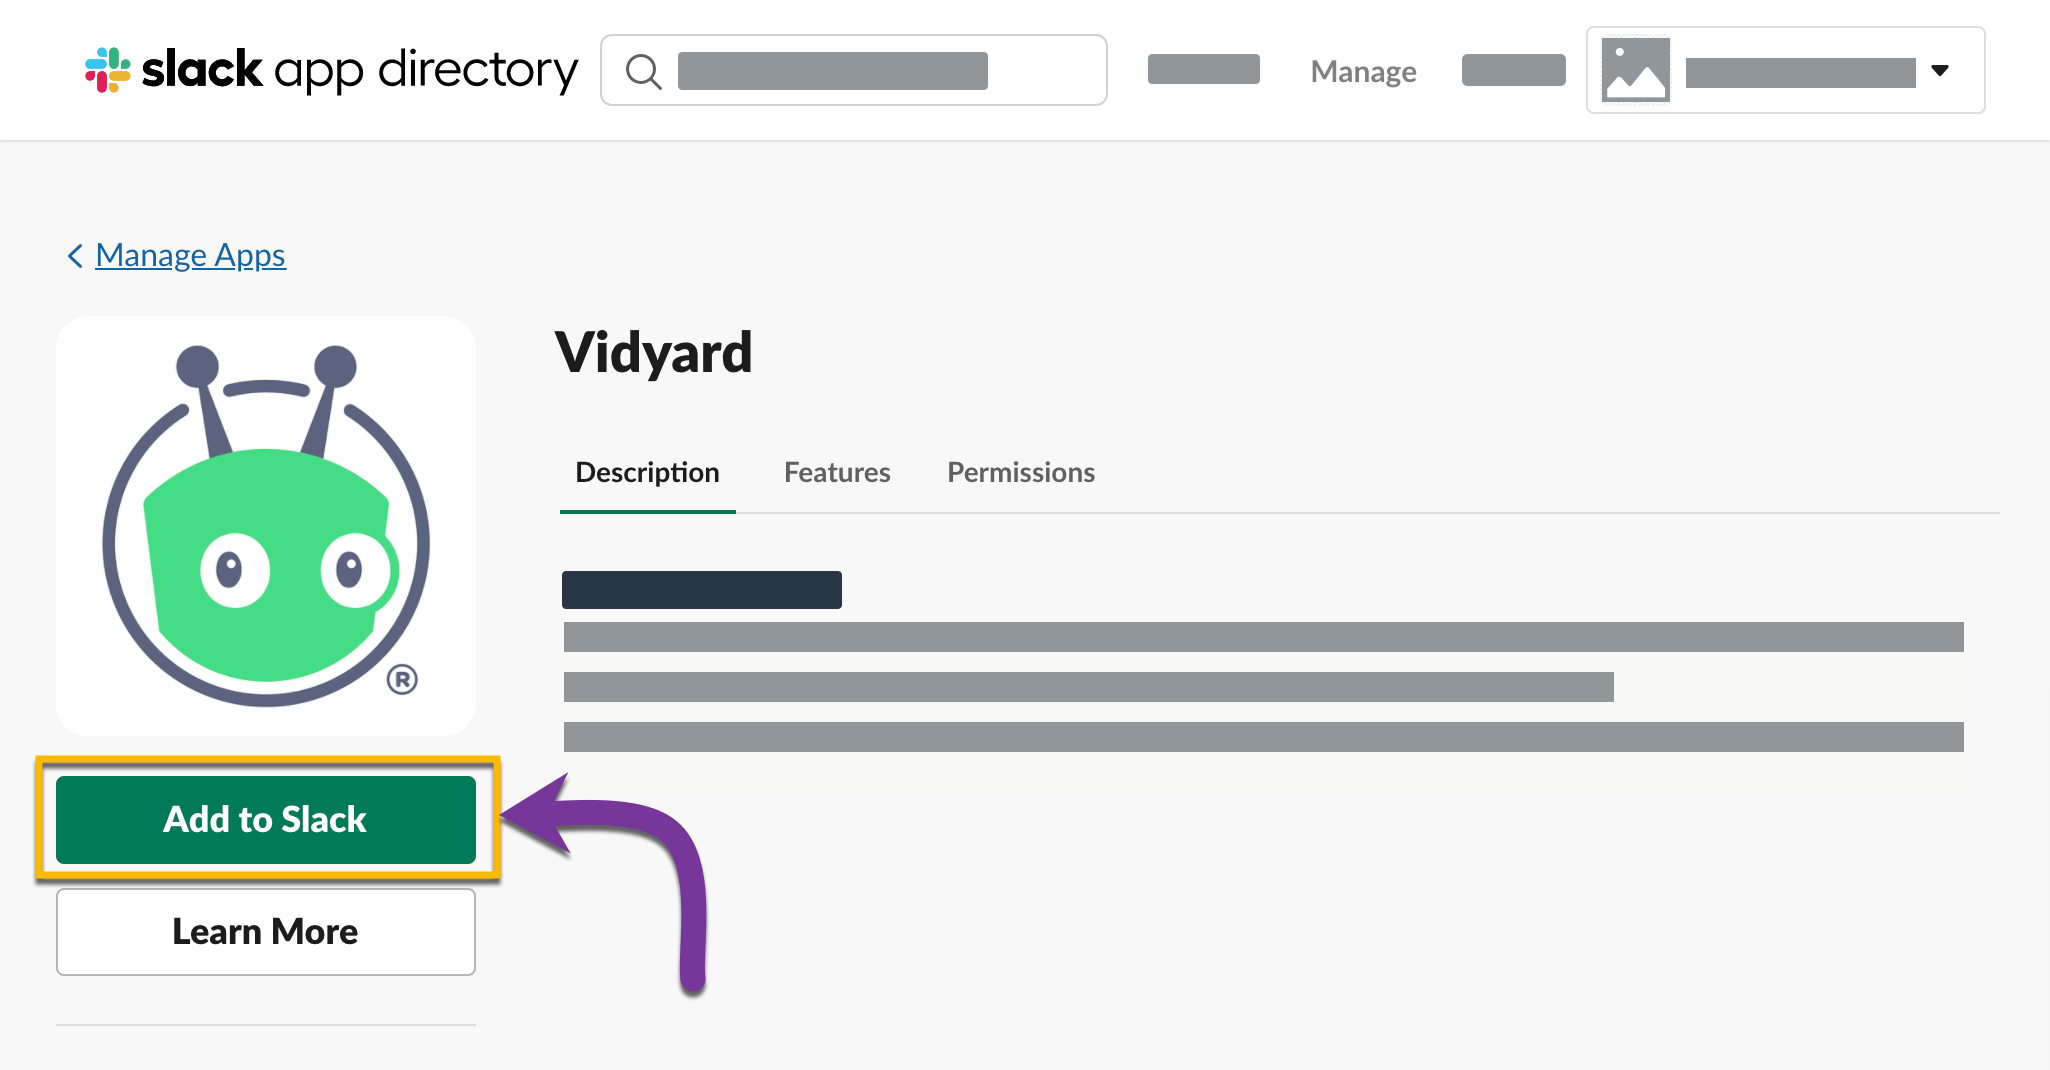Expand the workspace selector box

(x=1786, y=70)
